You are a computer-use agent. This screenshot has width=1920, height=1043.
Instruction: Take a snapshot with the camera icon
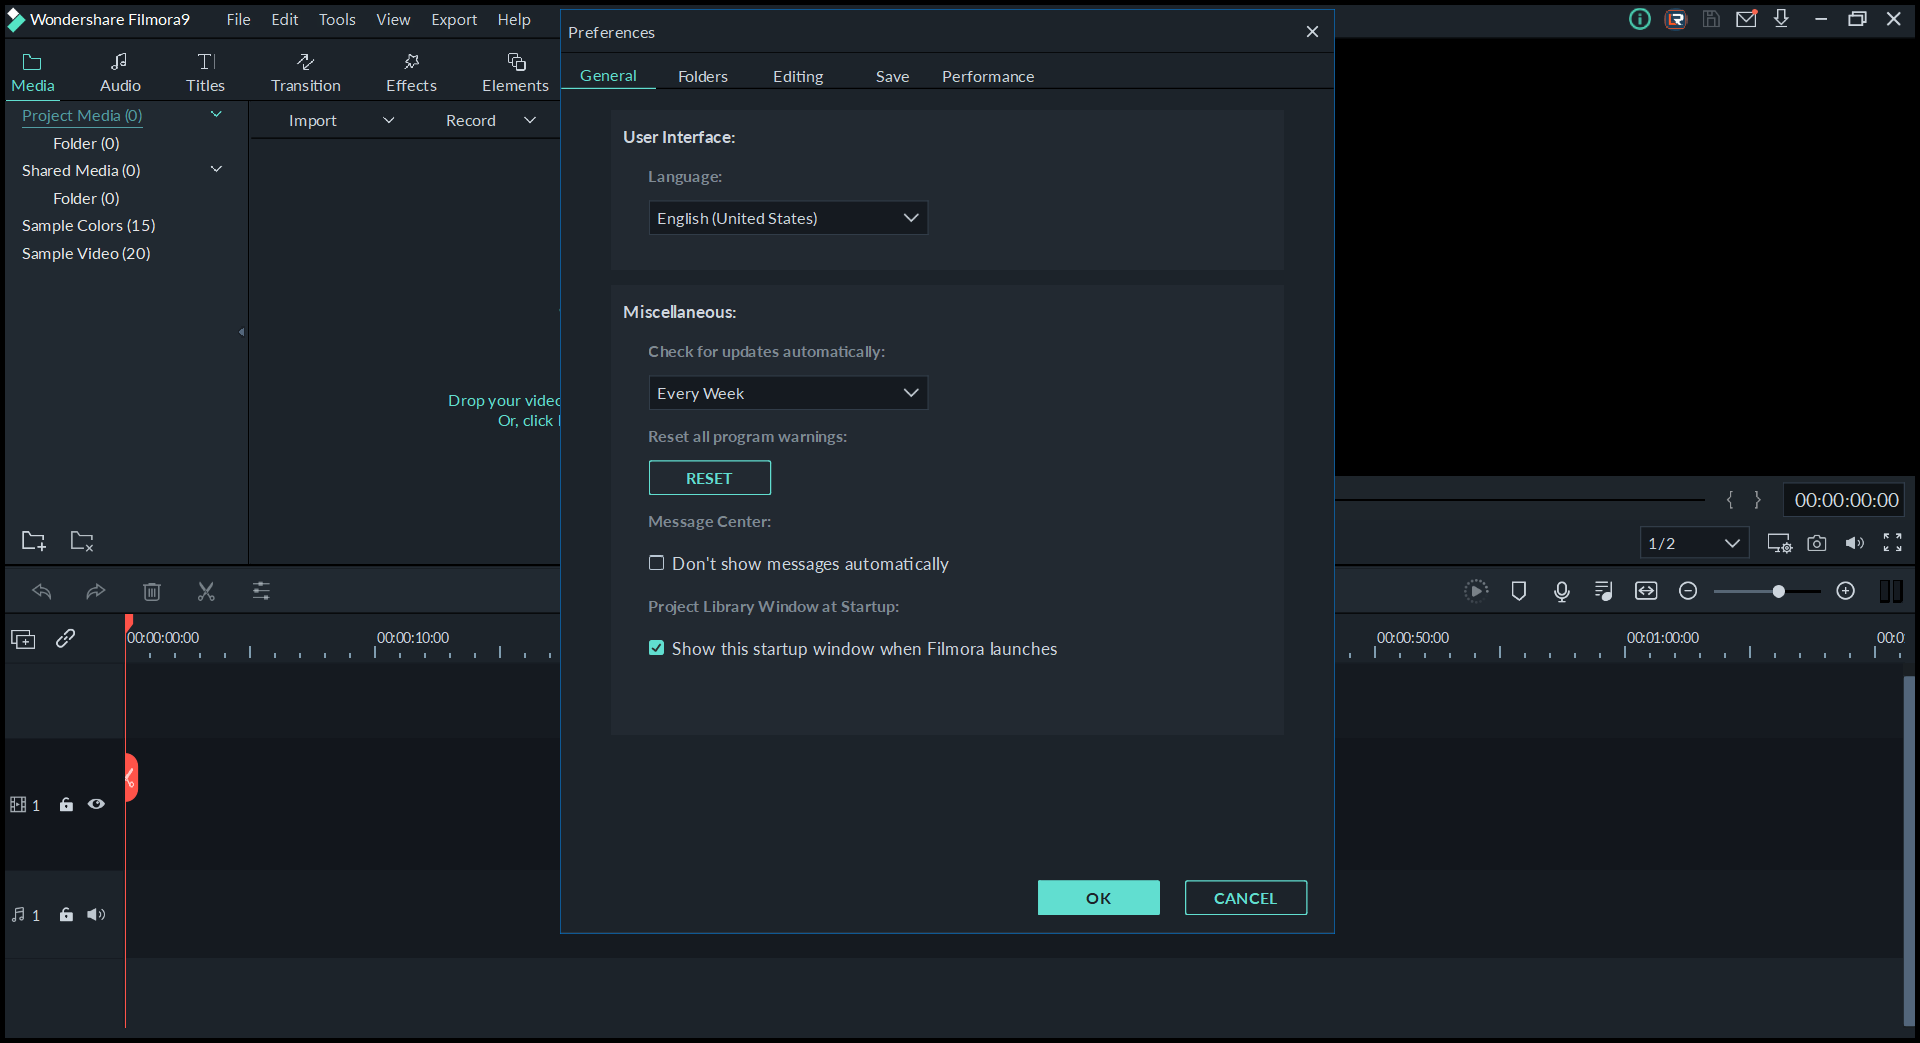click(x=1817, y=543)
